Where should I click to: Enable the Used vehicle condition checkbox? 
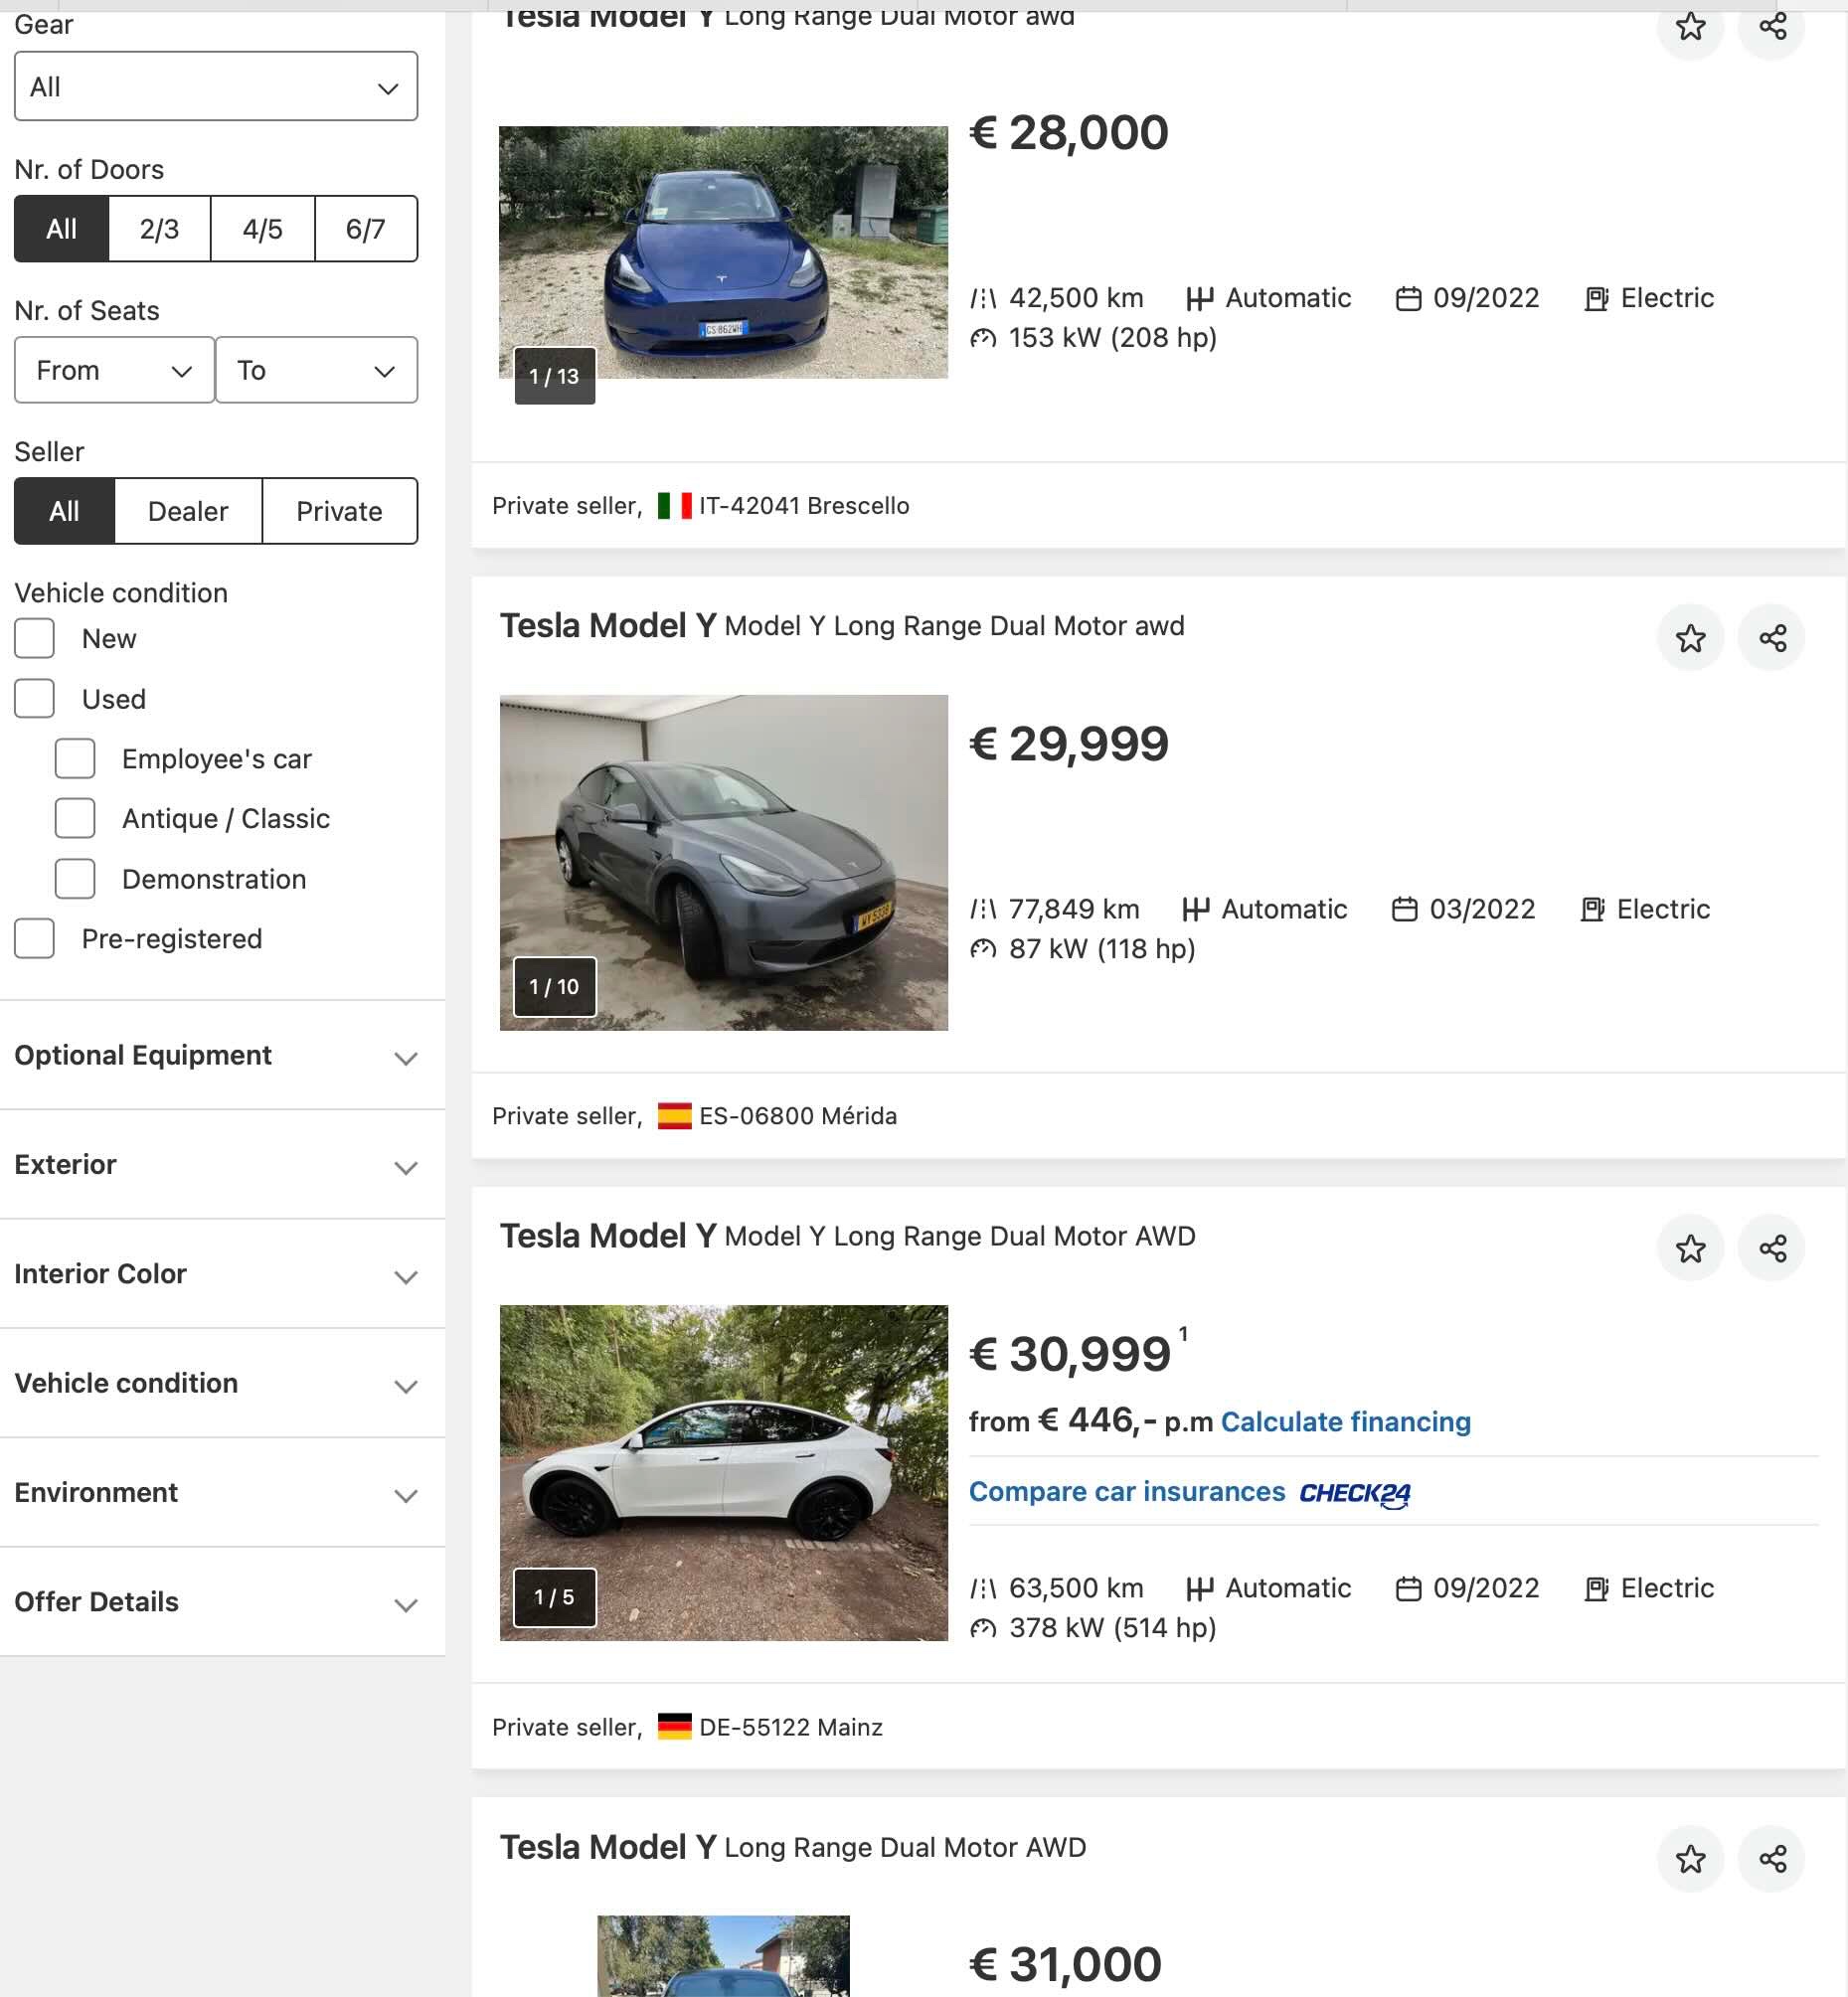click(x=35, y=698)
